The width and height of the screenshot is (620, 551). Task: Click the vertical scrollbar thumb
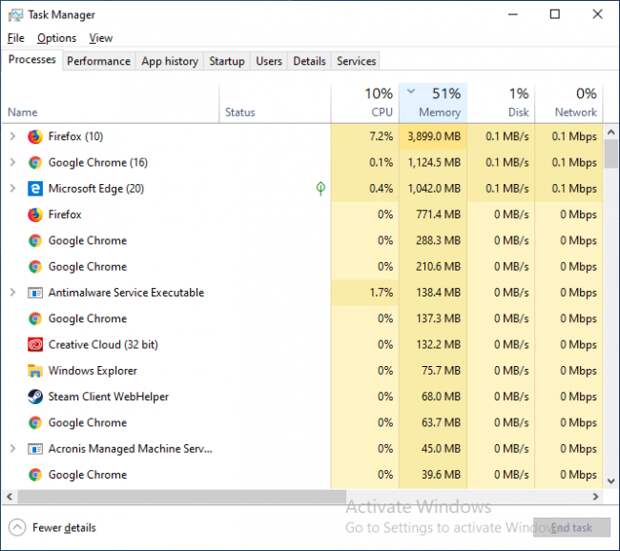coord(611,153)
